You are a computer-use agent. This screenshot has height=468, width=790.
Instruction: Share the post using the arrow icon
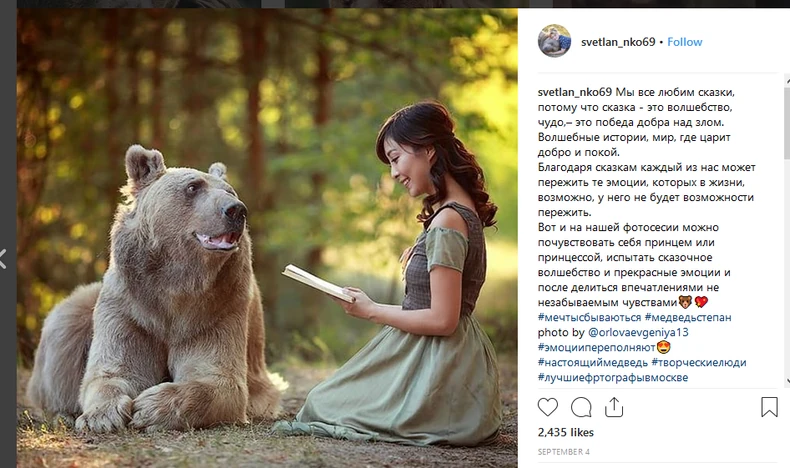pos(614,406)
